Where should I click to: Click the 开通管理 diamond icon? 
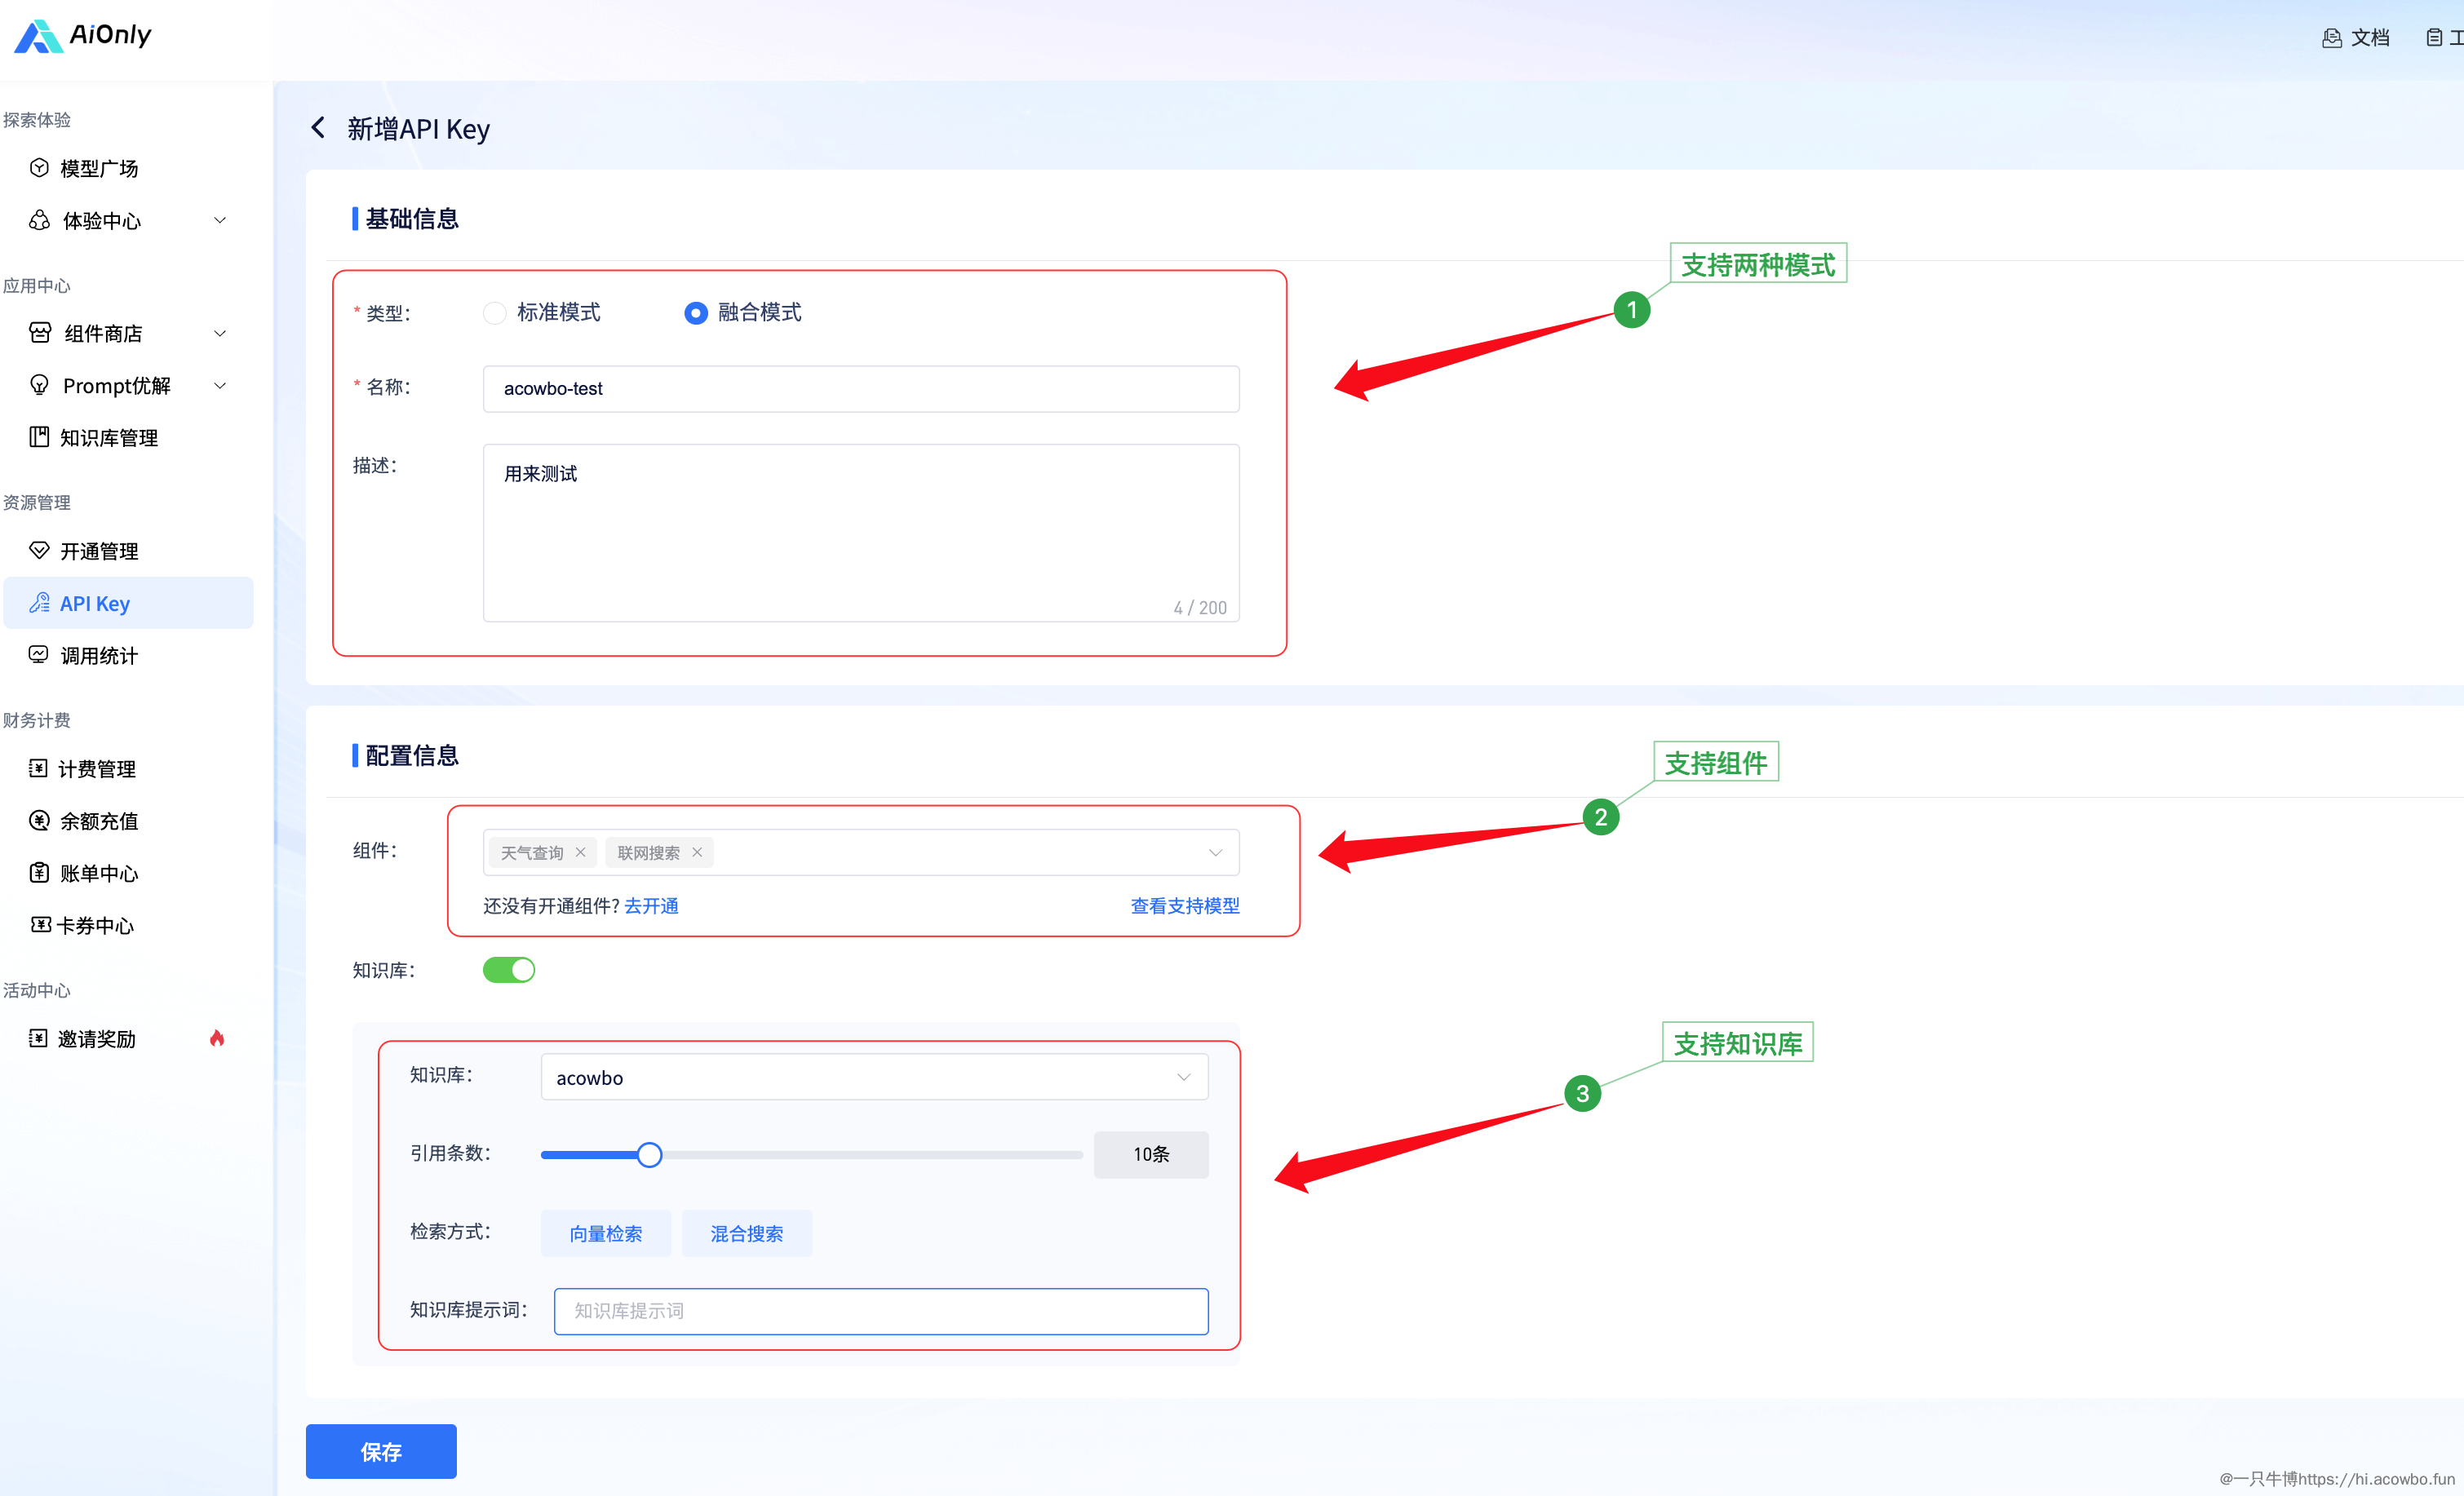coord(39,550)
